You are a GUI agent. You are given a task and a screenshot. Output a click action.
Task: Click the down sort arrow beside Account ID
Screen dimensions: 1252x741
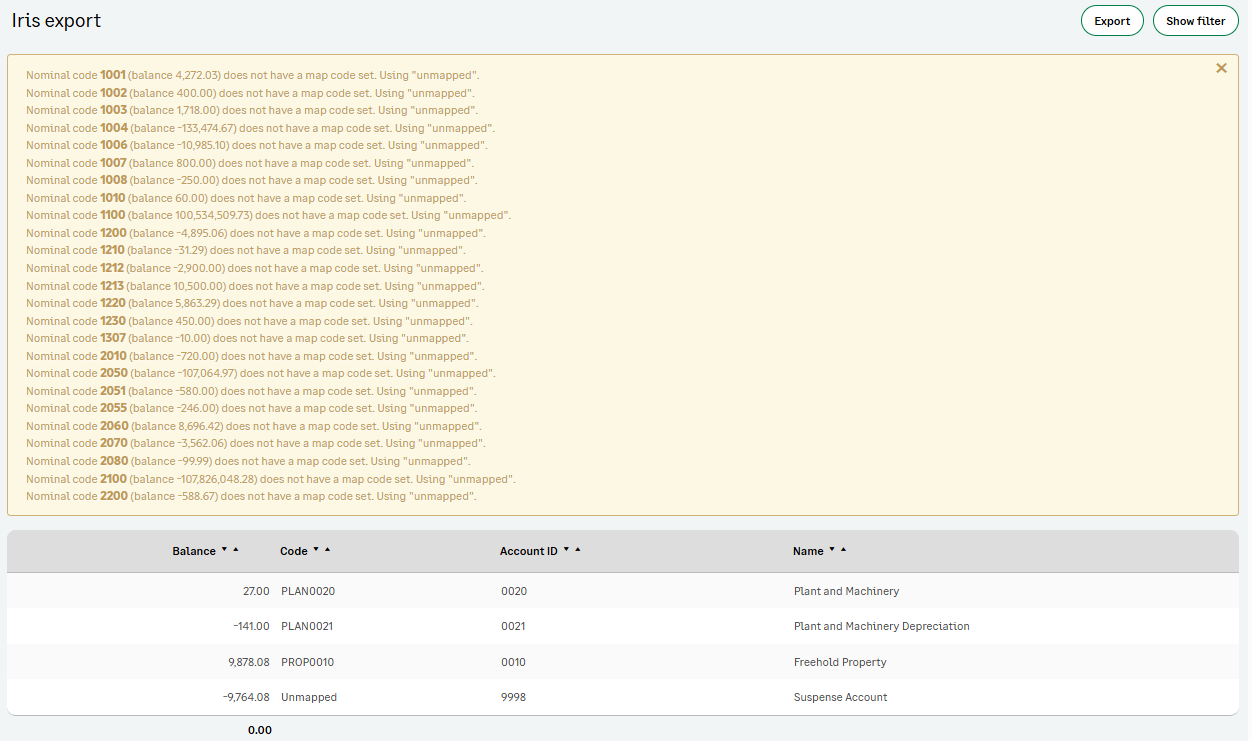click(566, 549)
